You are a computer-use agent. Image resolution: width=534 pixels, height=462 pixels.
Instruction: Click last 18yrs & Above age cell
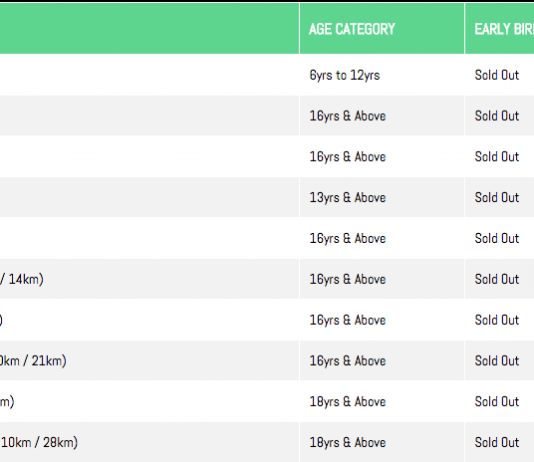[x=347, y=443]
